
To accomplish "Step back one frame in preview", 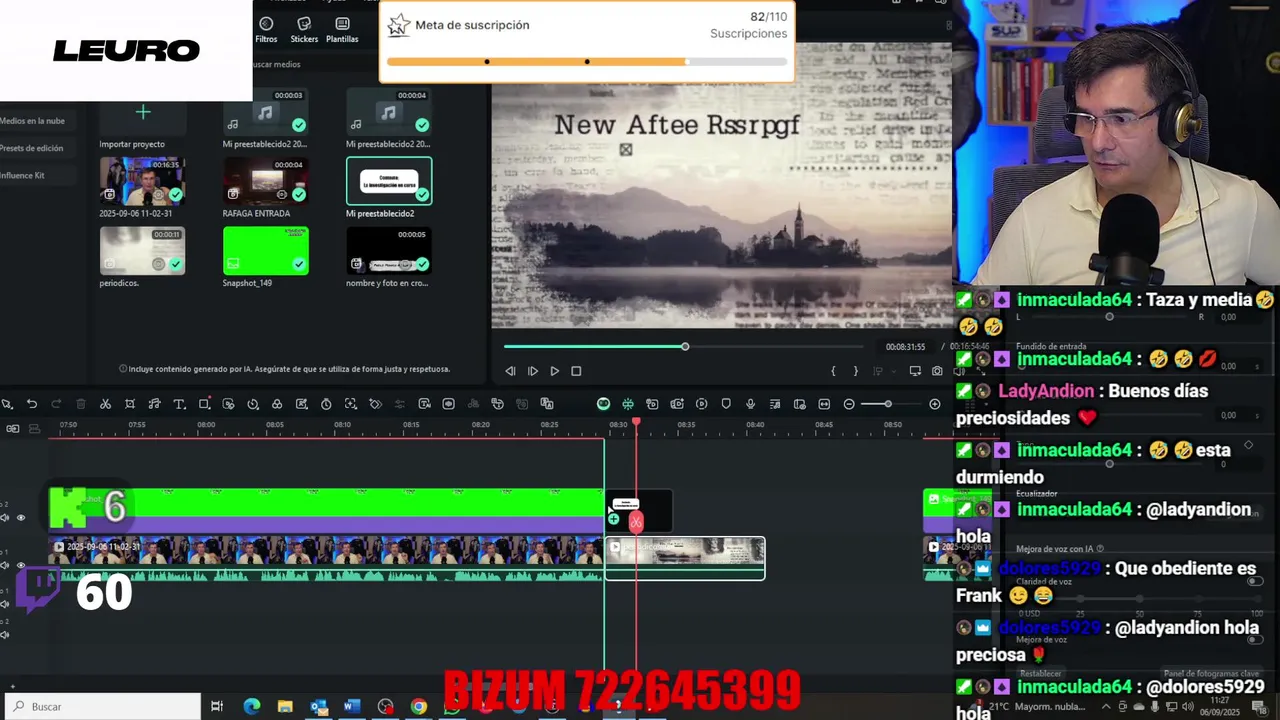I will pyautogui.click(x=510, y=371).
